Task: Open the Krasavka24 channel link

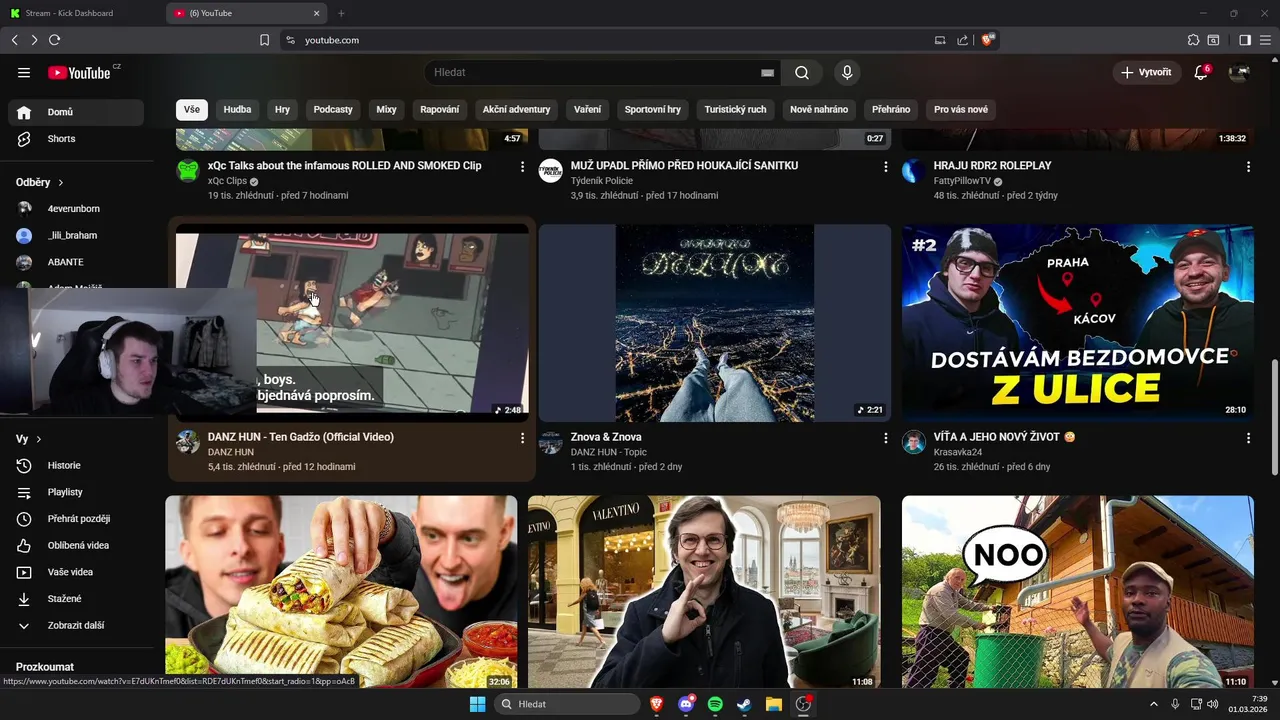Action: tap(958, 452)
